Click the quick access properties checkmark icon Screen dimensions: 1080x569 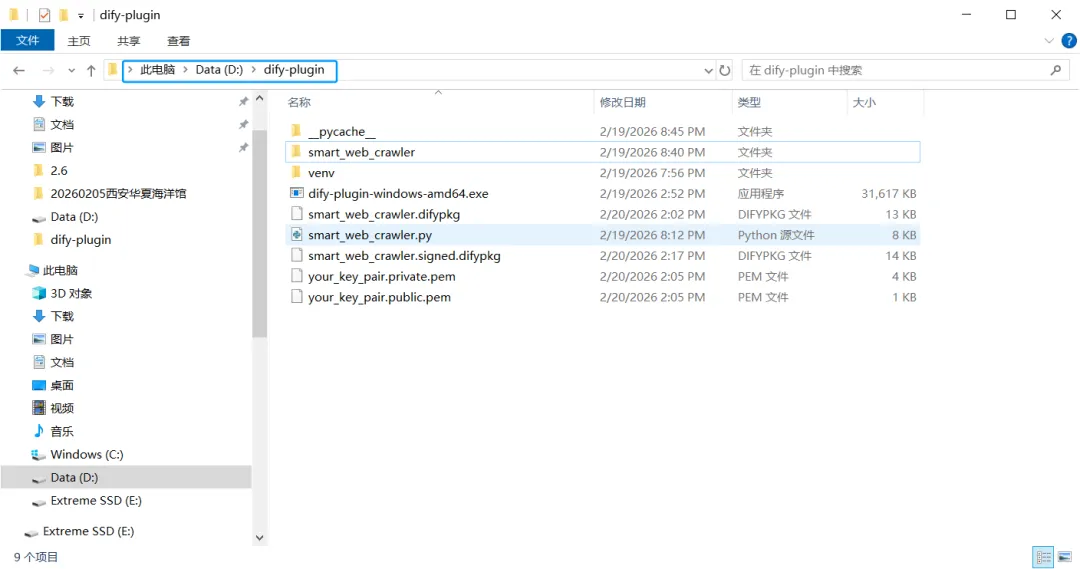point(44,14)
